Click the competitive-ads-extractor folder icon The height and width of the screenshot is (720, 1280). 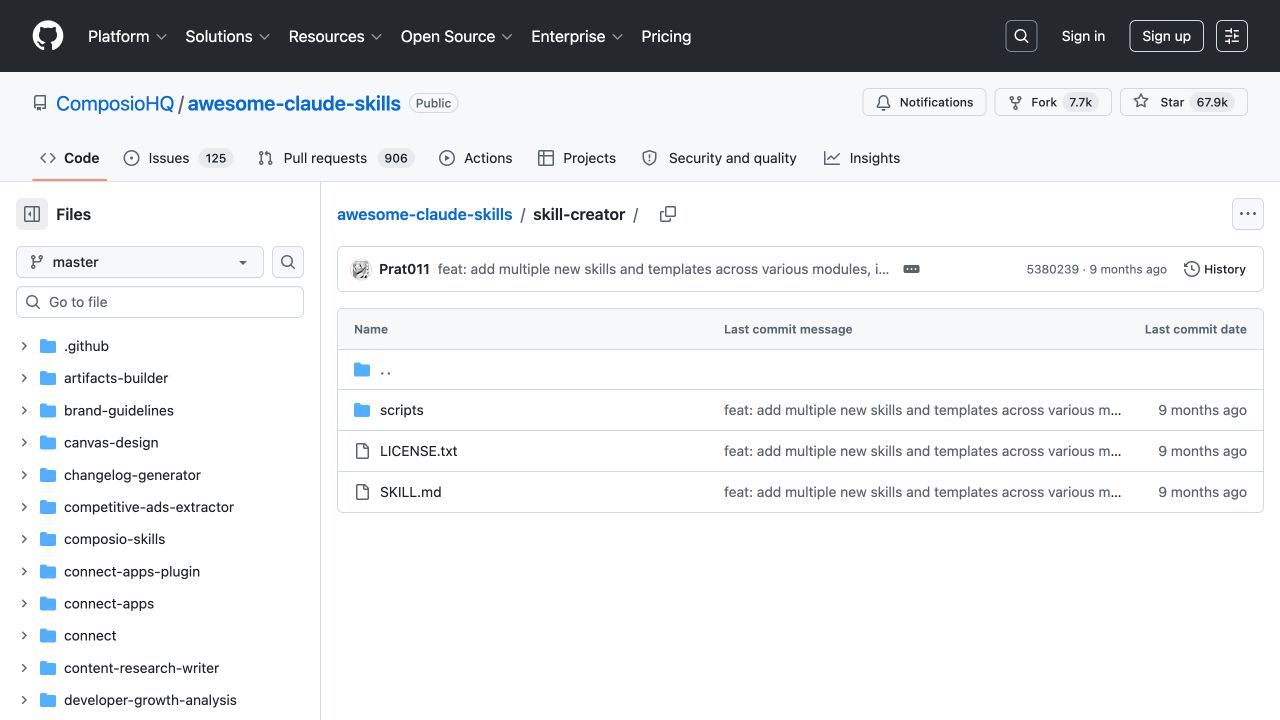[48, 507]
